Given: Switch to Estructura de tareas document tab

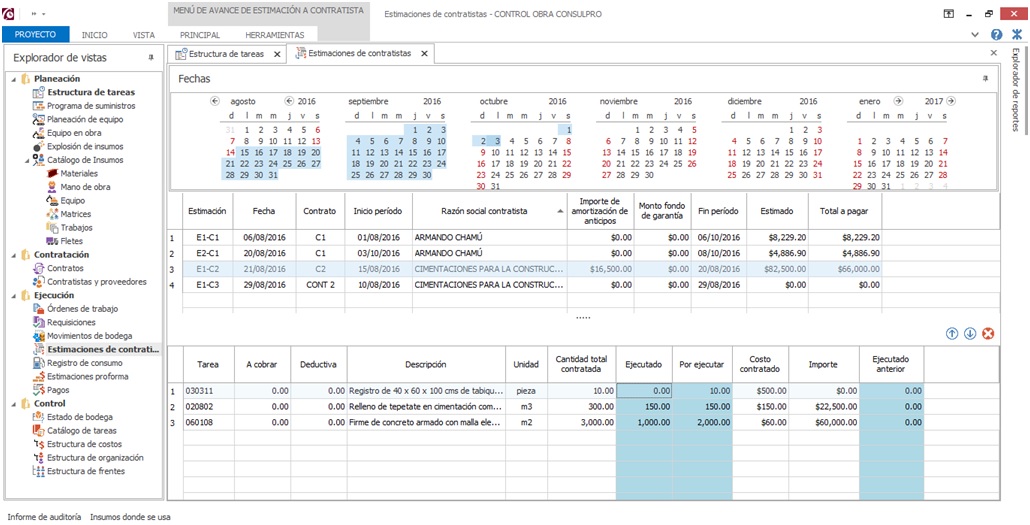Looking at the screenshot, I should 225,54.
